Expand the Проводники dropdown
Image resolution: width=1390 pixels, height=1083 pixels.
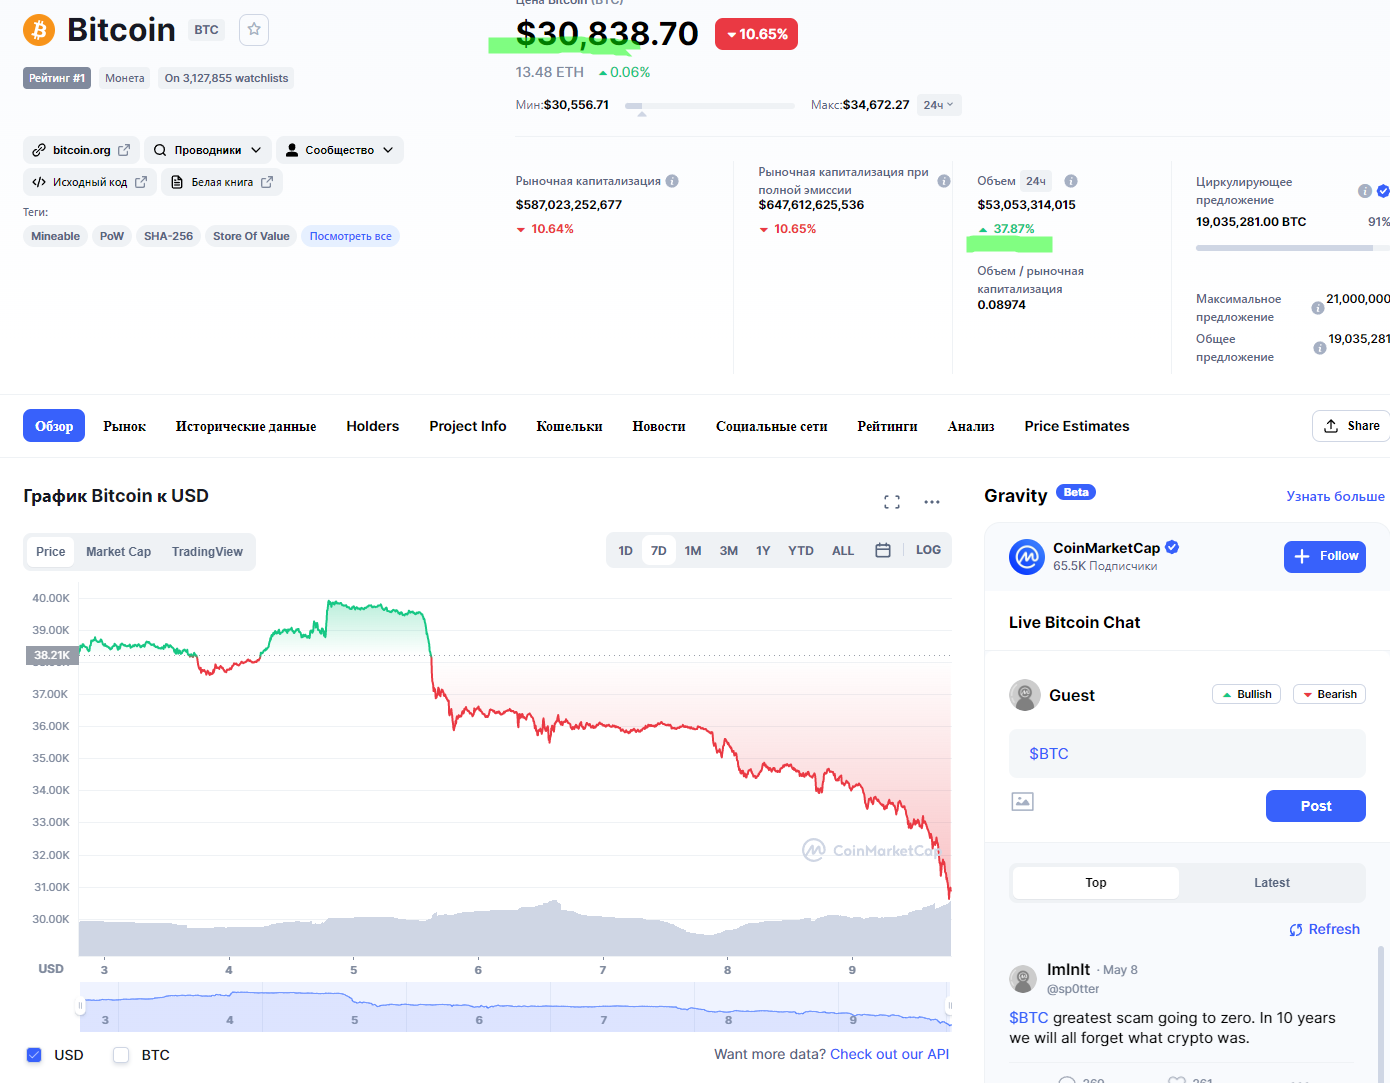click(208, 150)
